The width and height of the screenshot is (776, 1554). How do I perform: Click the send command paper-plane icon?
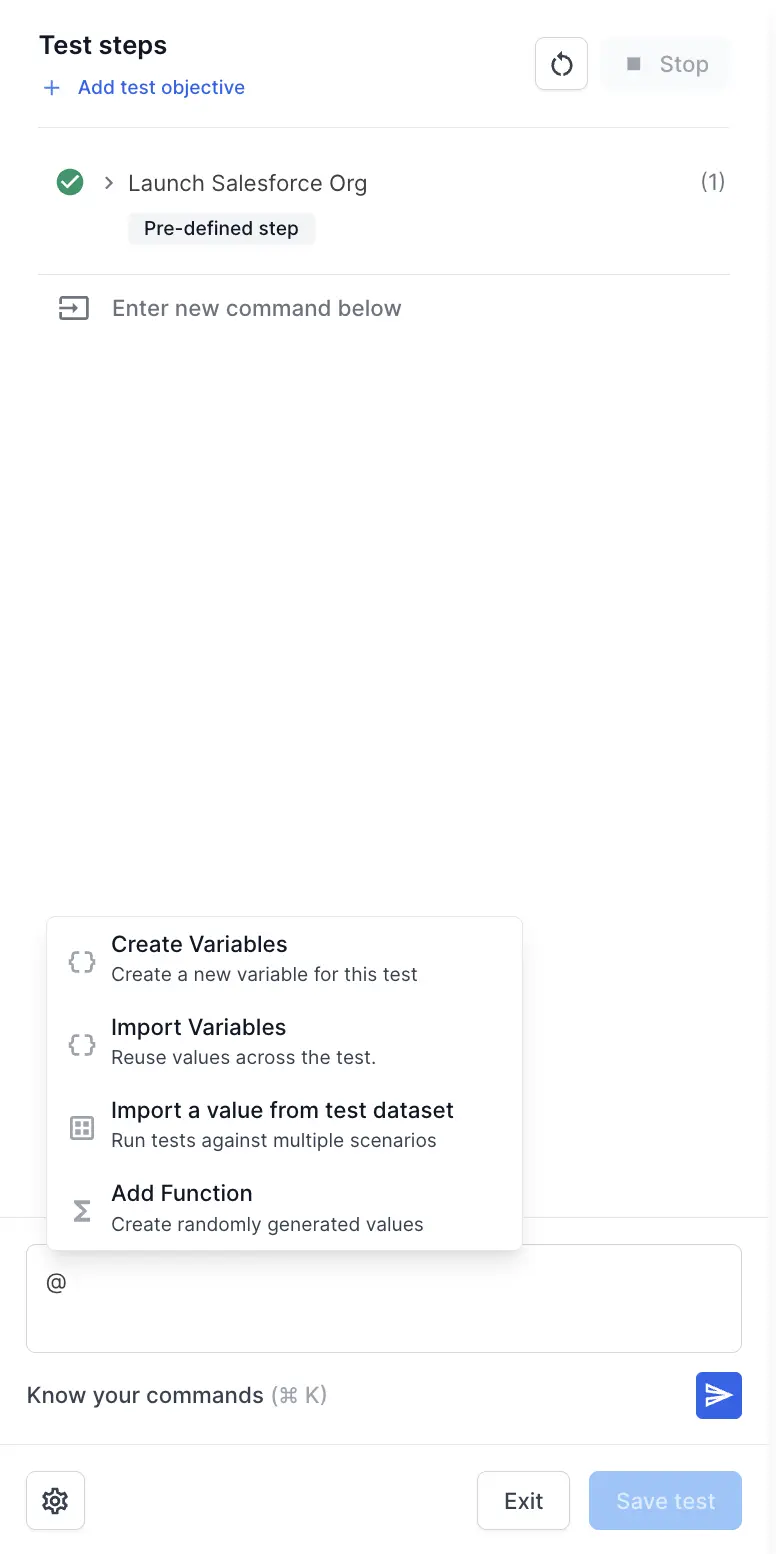pyautogui.click(x=718, y=1395)
